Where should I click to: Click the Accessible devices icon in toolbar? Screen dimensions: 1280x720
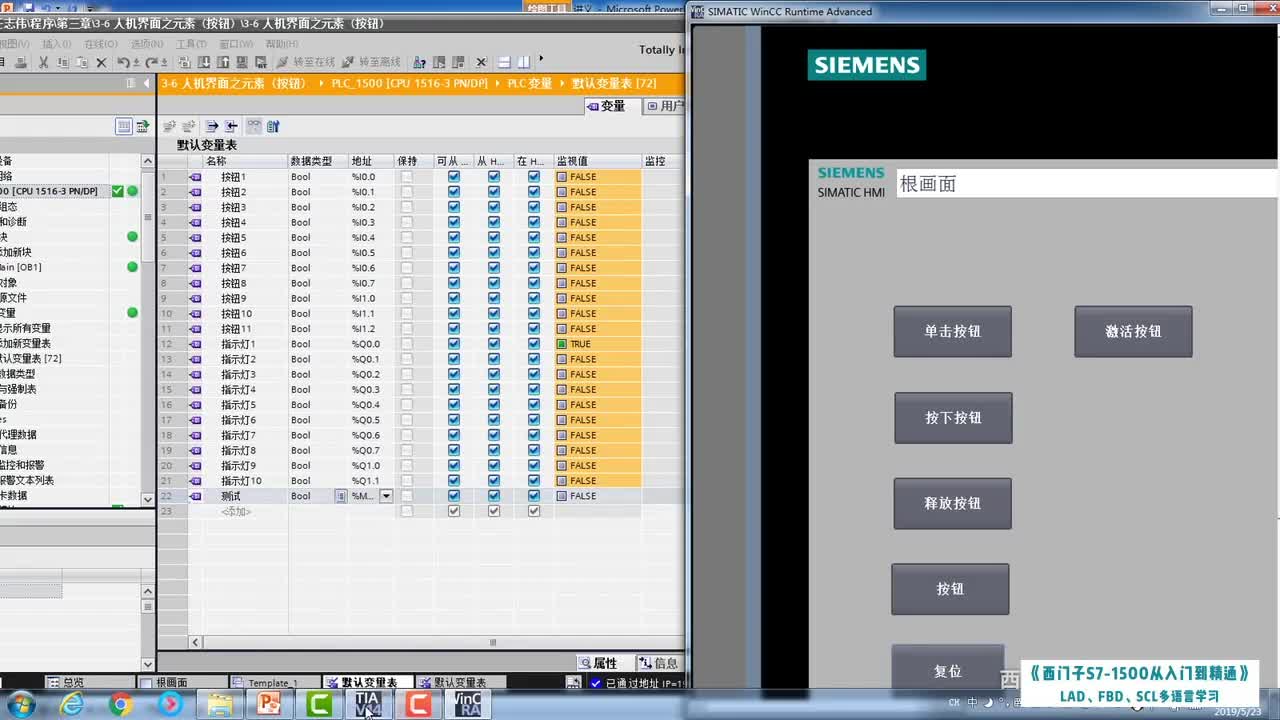pos(419,62)
